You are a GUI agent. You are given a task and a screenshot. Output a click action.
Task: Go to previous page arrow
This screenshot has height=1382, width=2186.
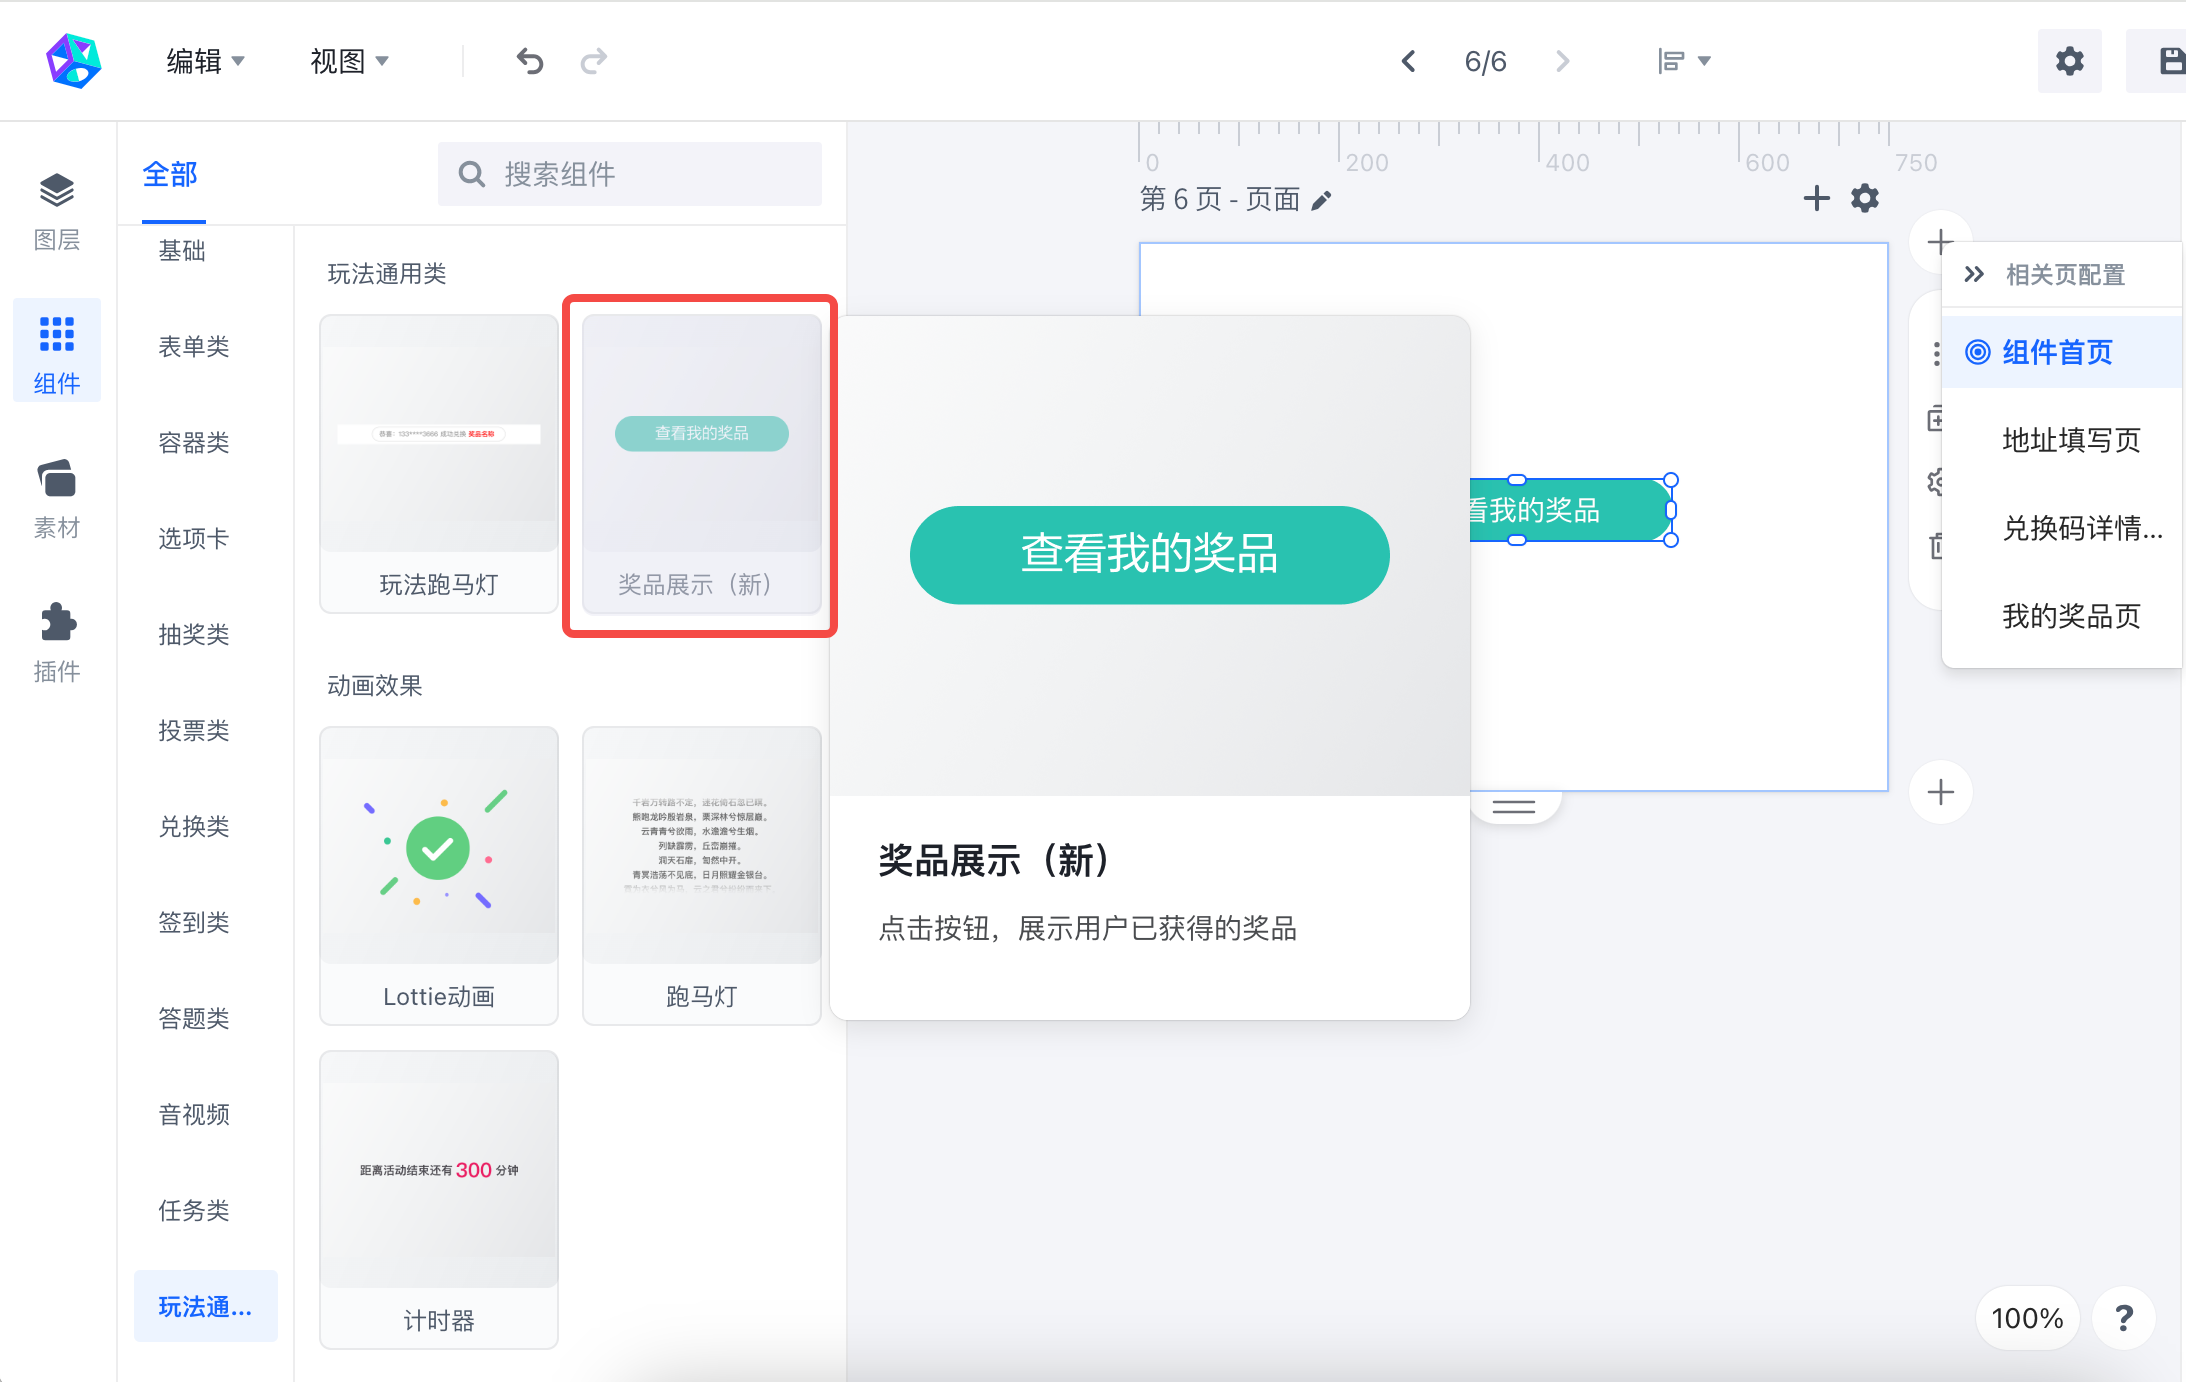pyautogui.click(x=1408, y=61)
